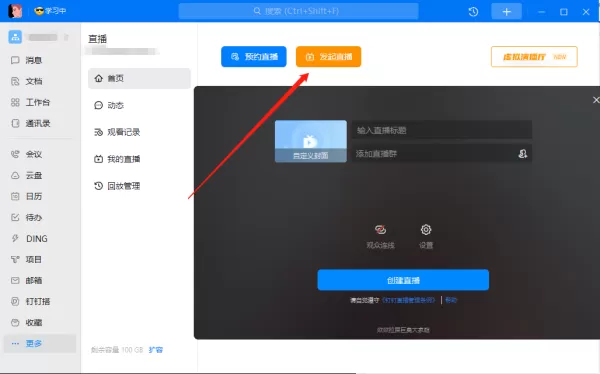Open the 钉钉搭 app builder

pyautogui.click(x=31, y=302)
